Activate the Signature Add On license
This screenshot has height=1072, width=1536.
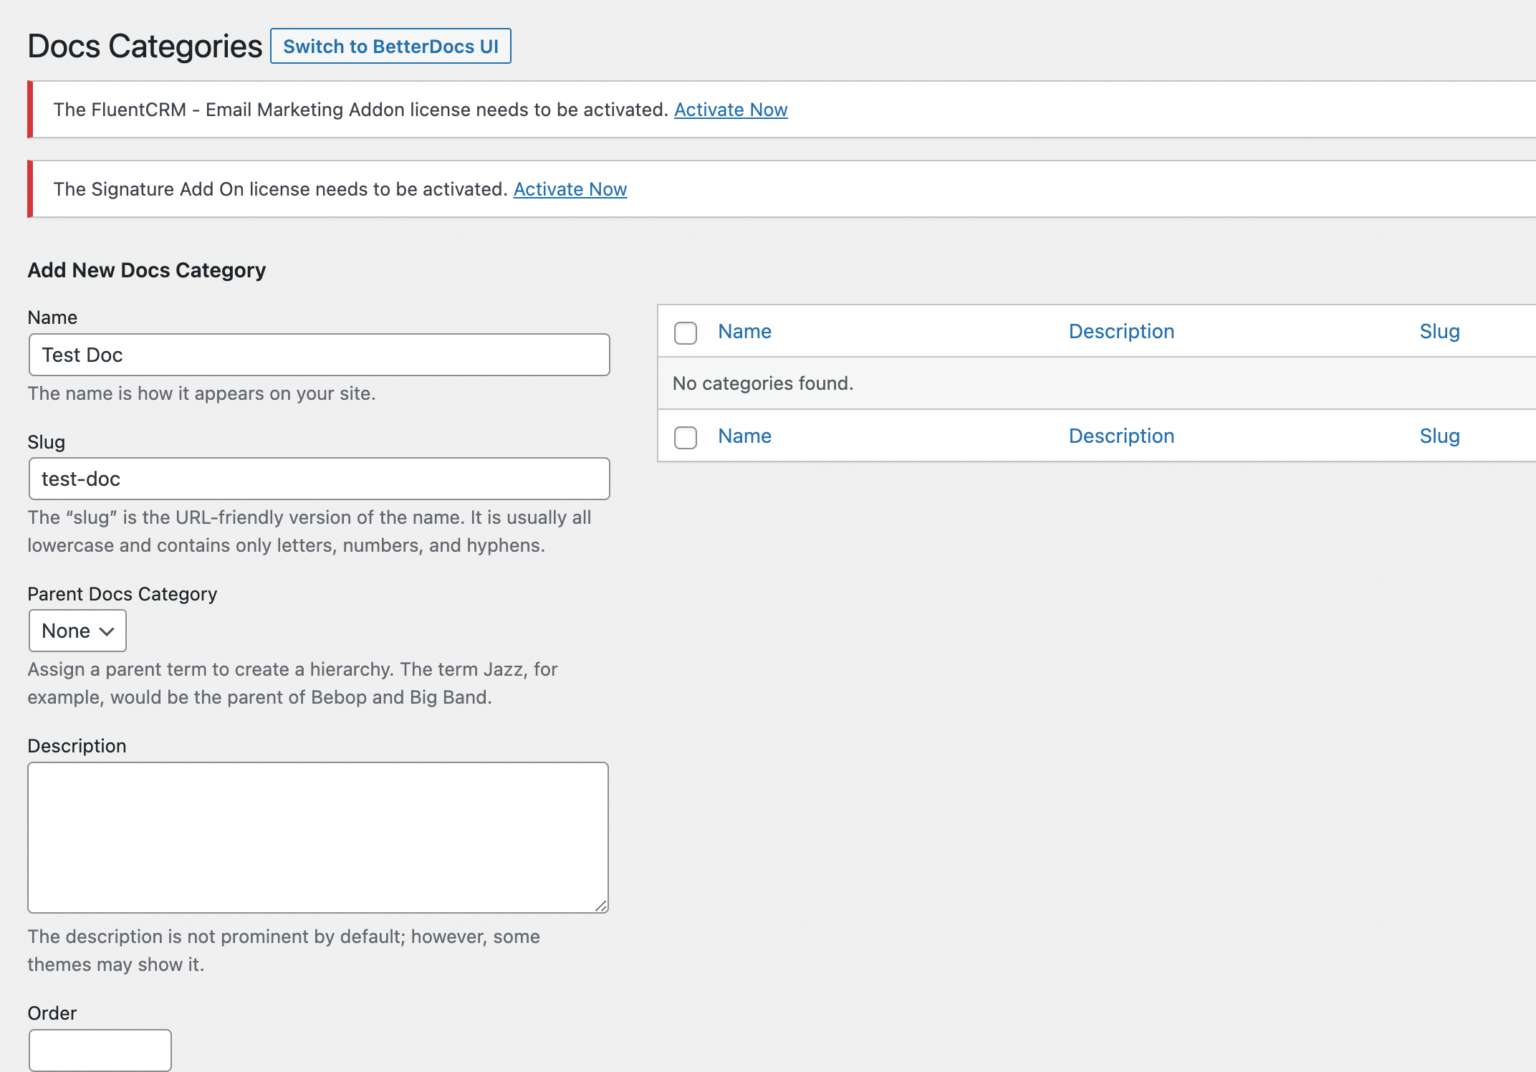570,189
